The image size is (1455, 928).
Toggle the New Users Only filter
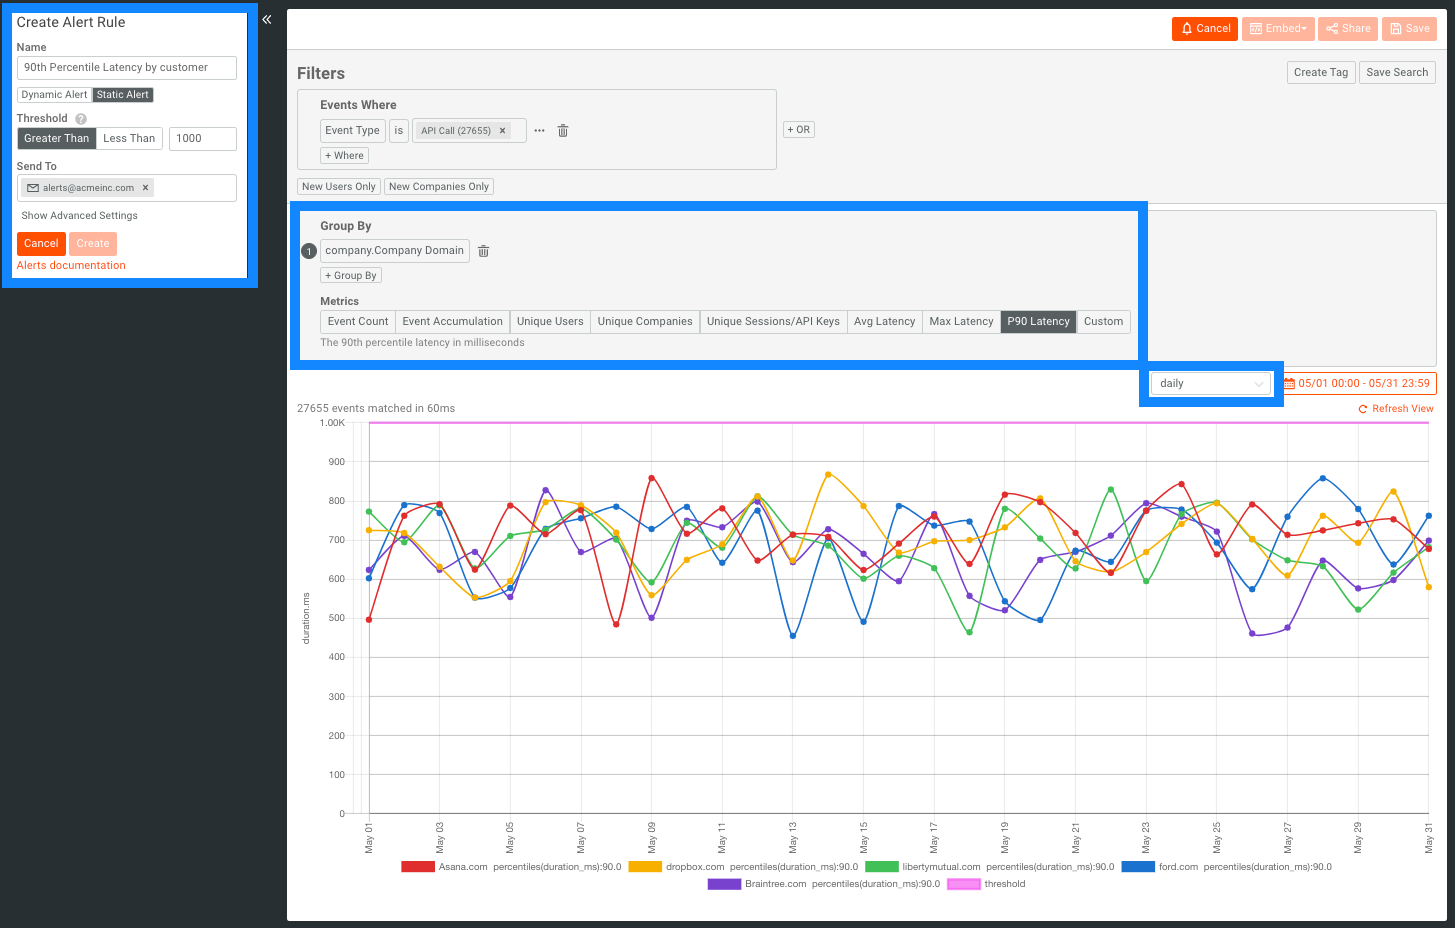[x=339, y=187]
